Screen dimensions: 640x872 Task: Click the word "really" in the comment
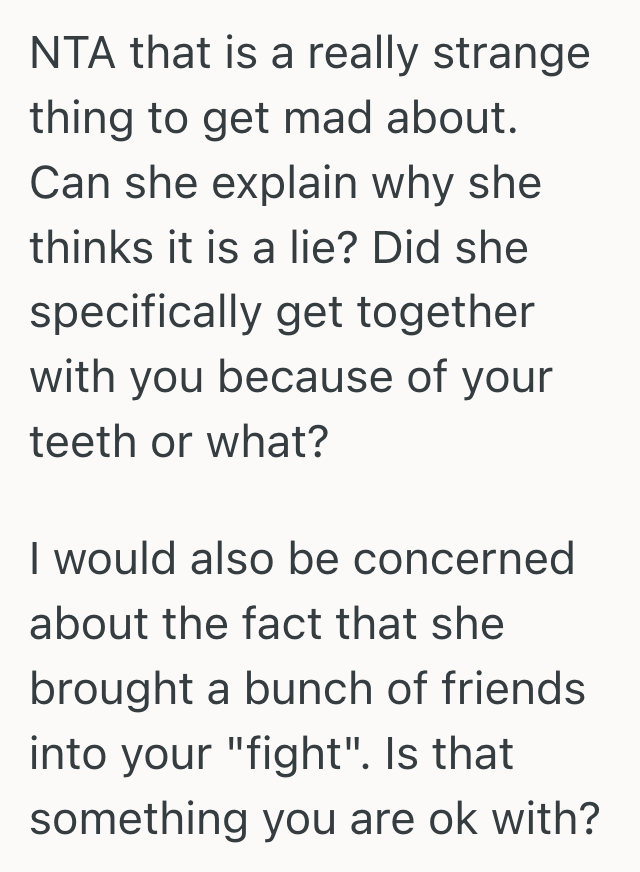(361, 53)
